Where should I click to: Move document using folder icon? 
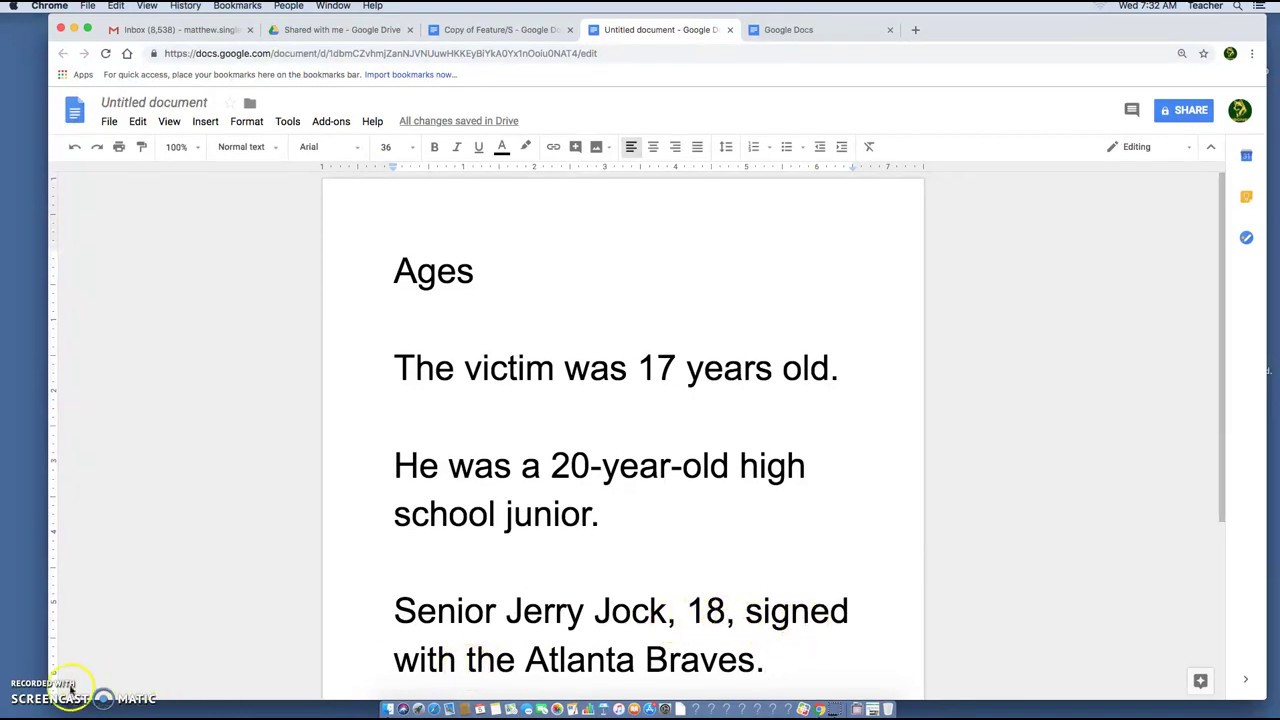pos(250,103)
